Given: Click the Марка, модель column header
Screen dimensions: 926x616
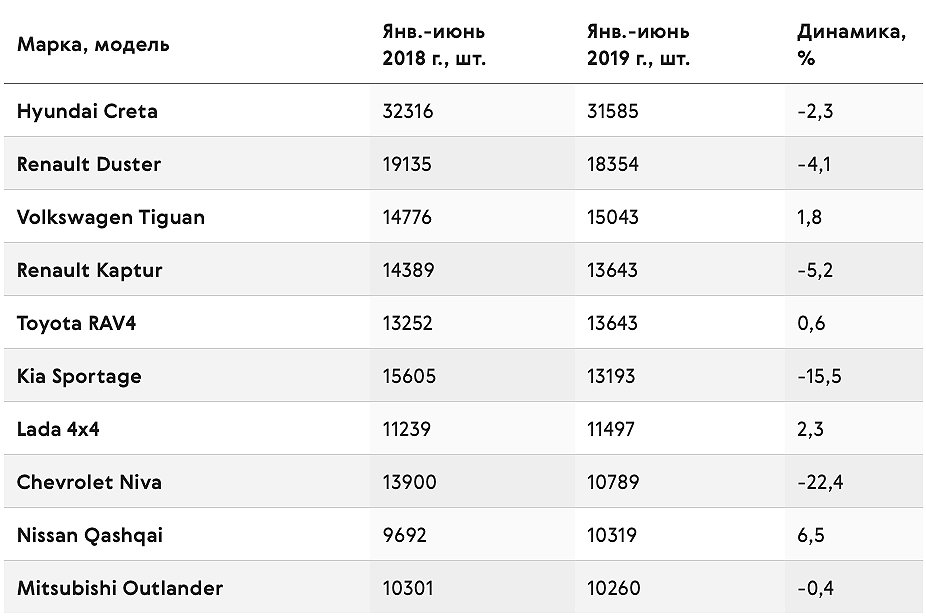Looking at the screenshot, I should tap(93, 44).
